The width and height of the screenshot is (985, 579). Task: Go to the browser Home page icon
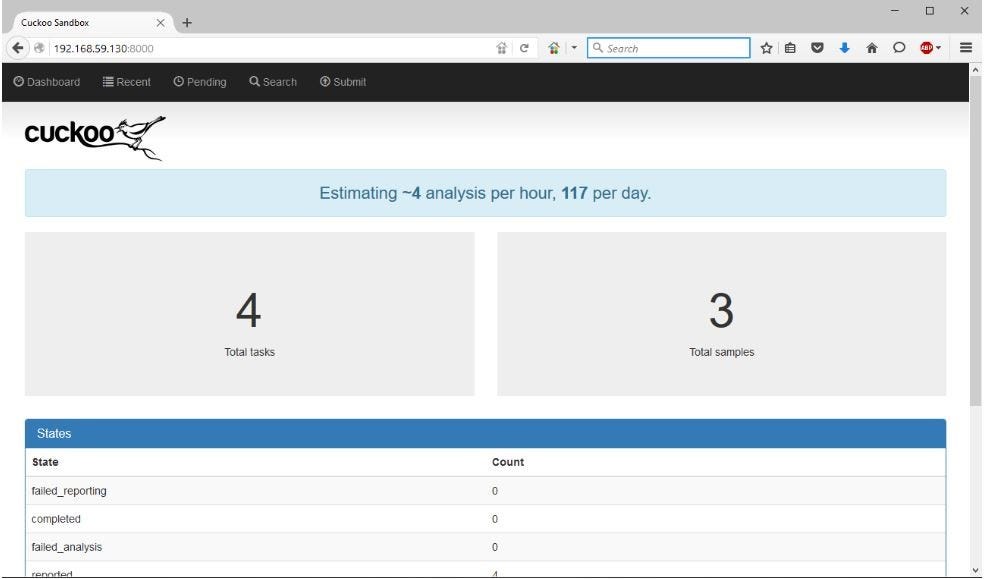872,48
